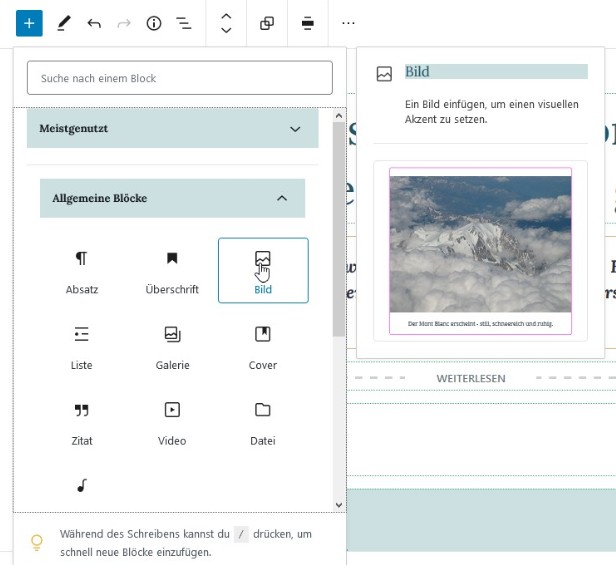The height and width of the screenshot is (565, 616).
Task: Insert a Video block
Action: pyautogui.click(x=172, y=422)
